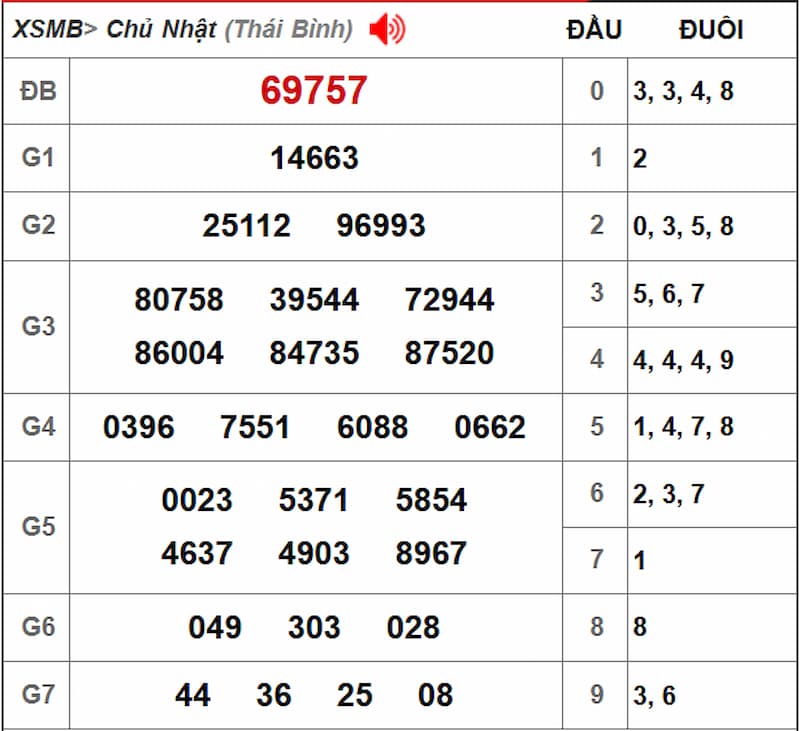Select the tail values 4, 4, 4, 9
The height and width of the screenshot is (731, 800).
pyautogui.click(x=683, y=360)
